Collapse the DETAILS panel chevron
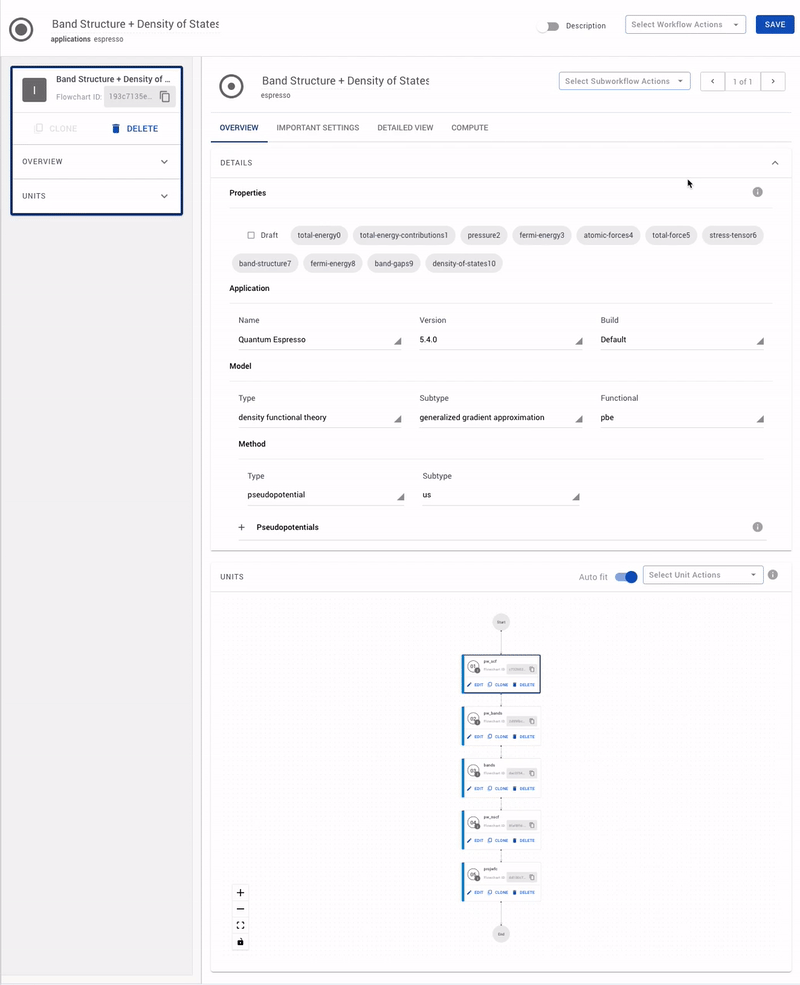The image size is (800, 985). [775, 163]
